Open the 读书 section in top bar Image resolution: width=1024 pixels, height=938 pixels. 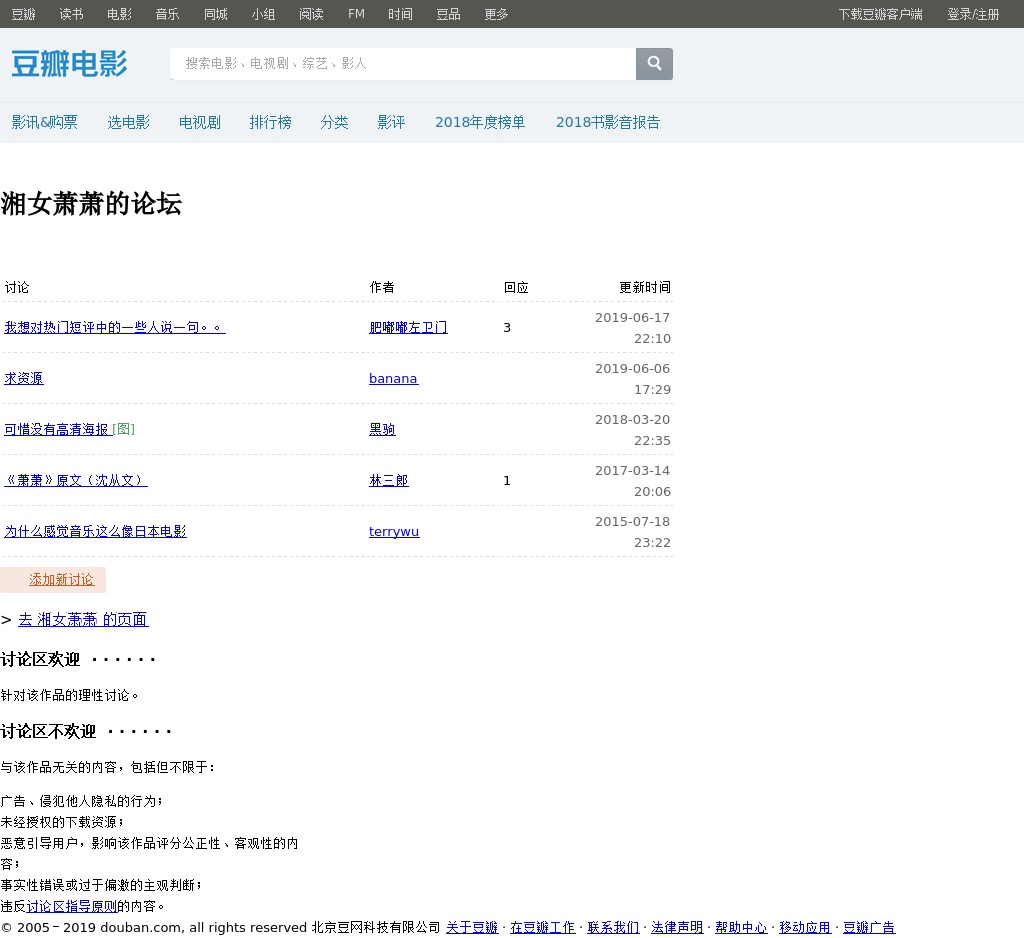71,14
